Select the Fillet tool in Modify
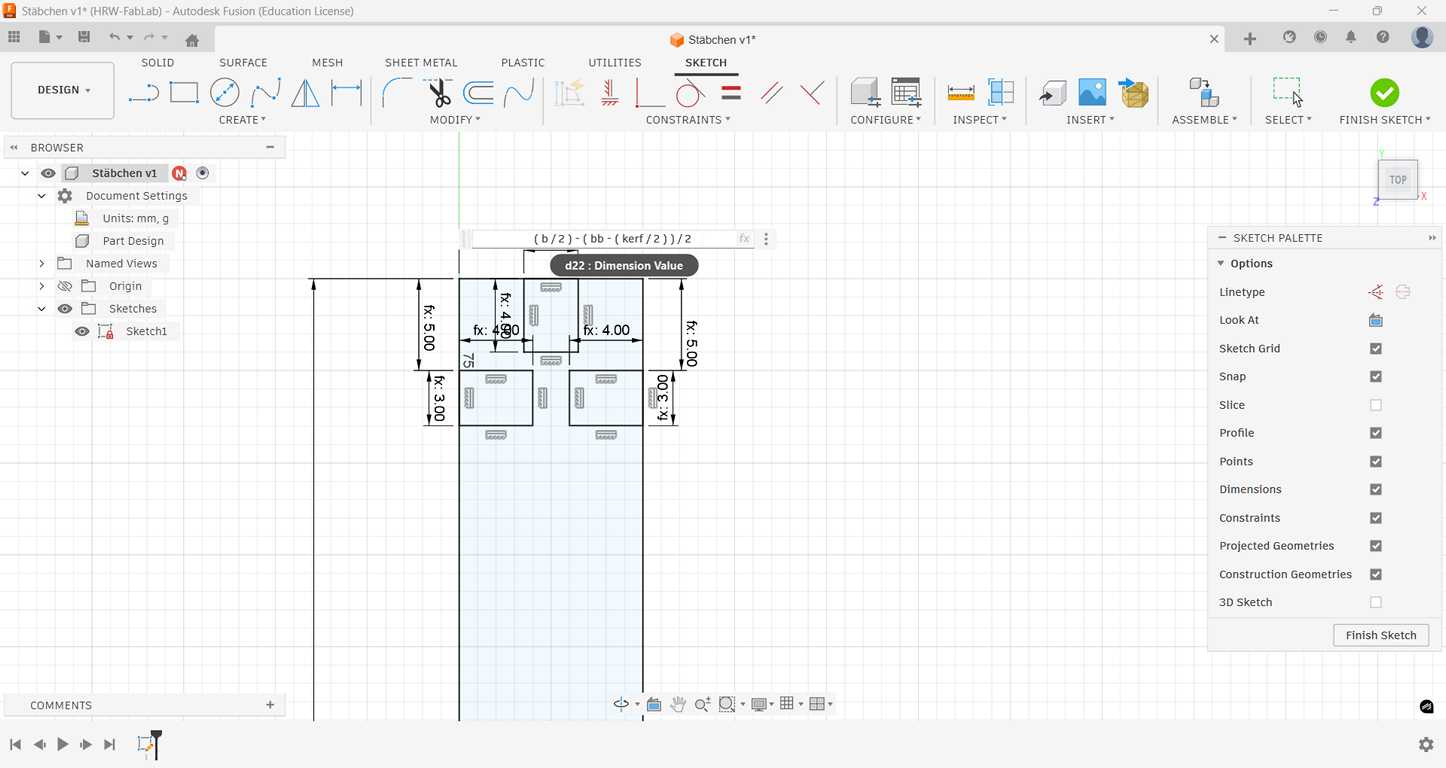 397,93
